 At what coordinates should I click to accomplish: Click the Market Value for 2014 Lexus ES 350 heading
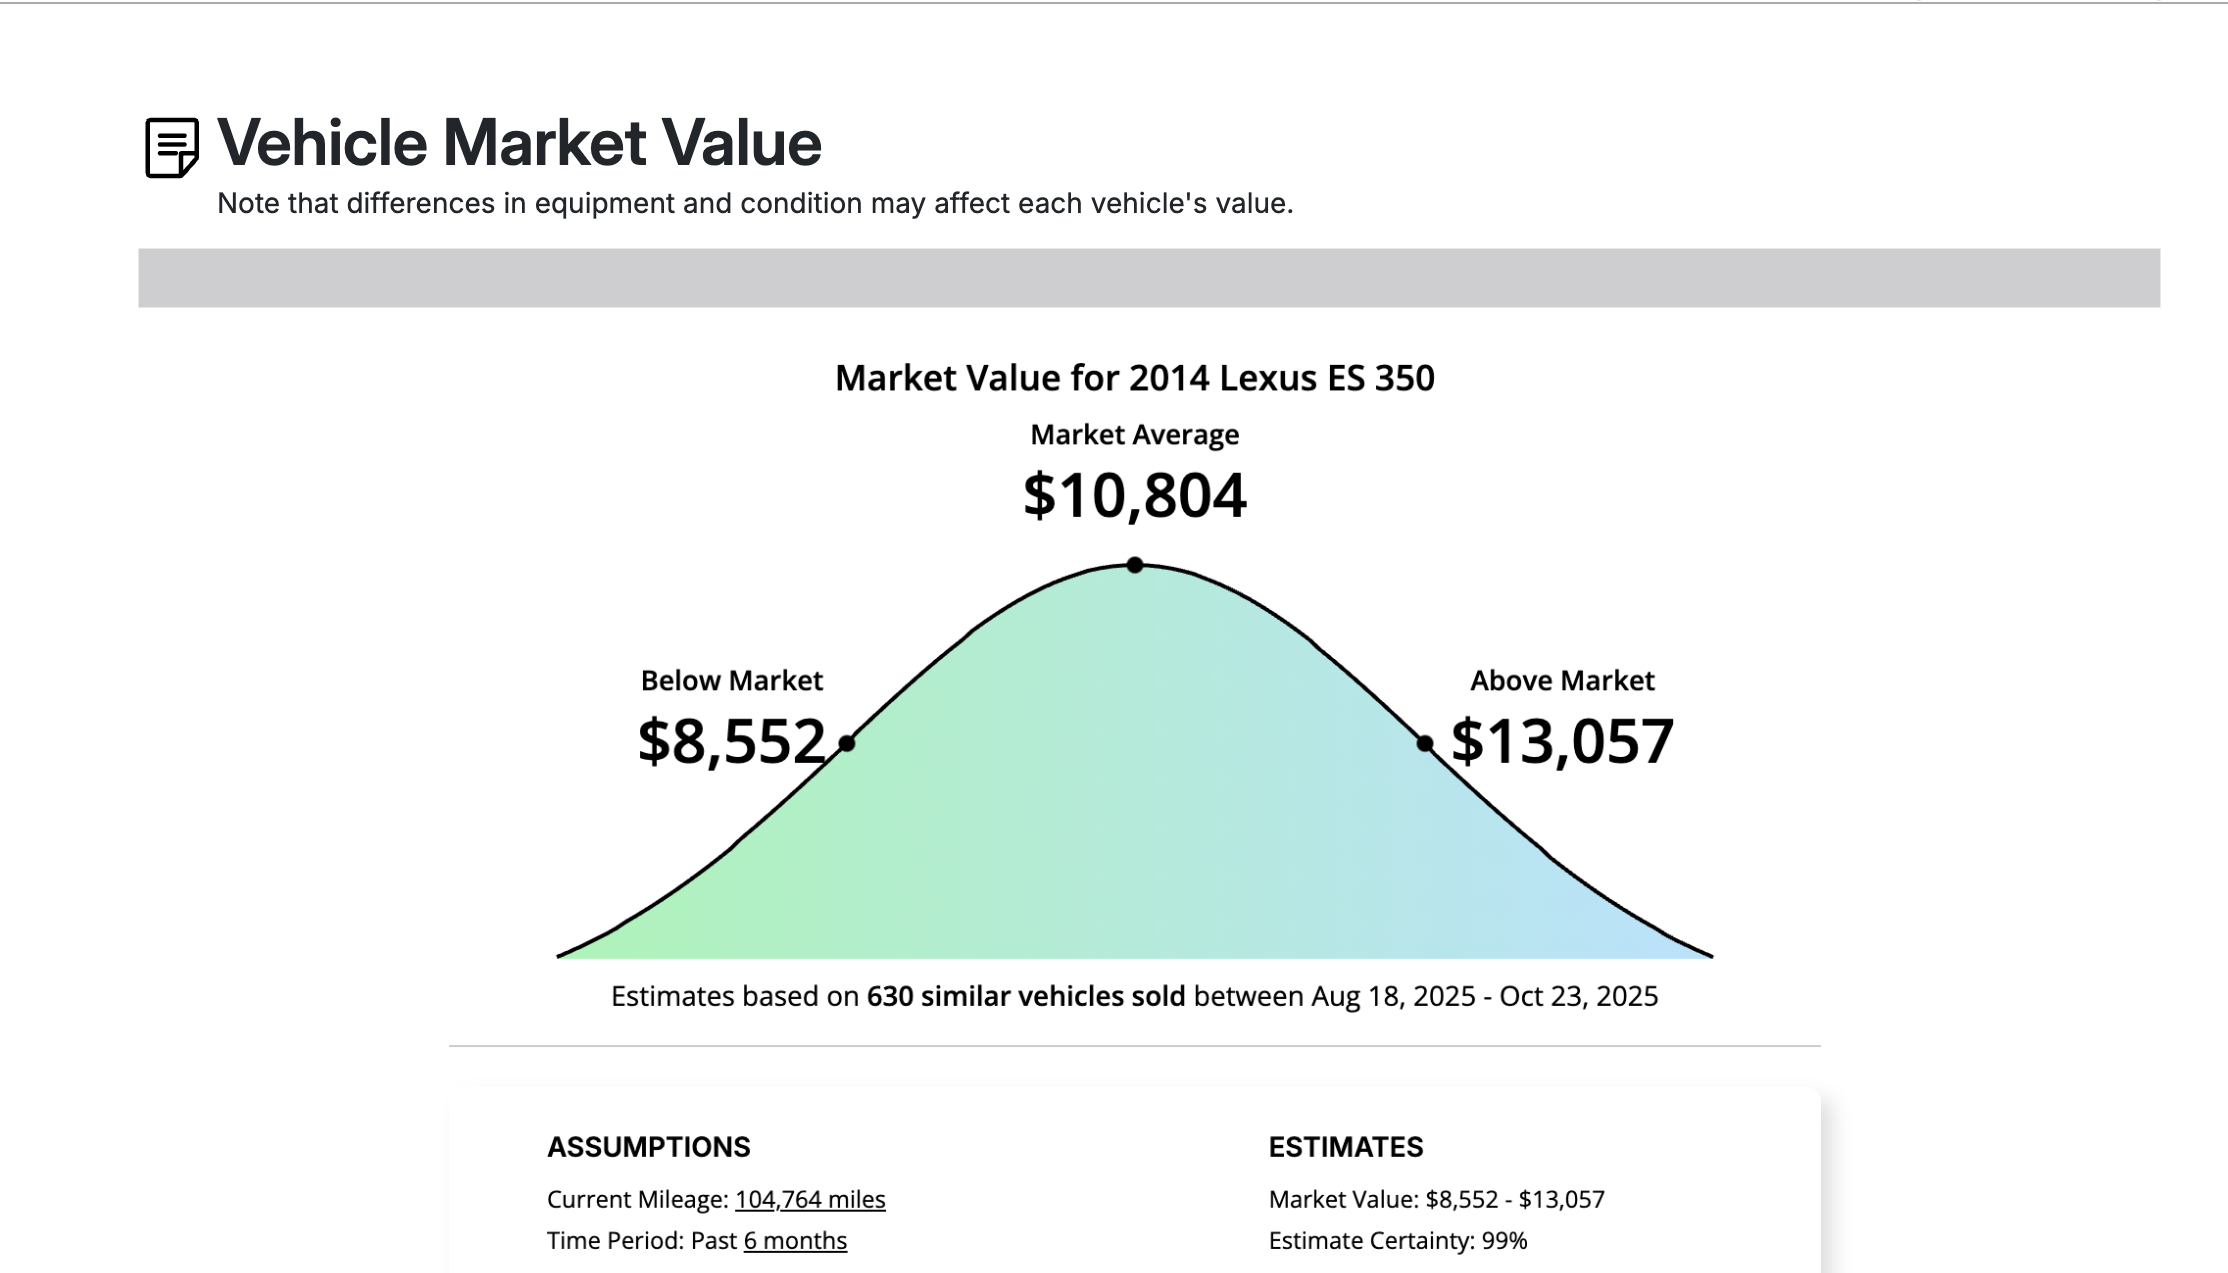[1133, 378]
